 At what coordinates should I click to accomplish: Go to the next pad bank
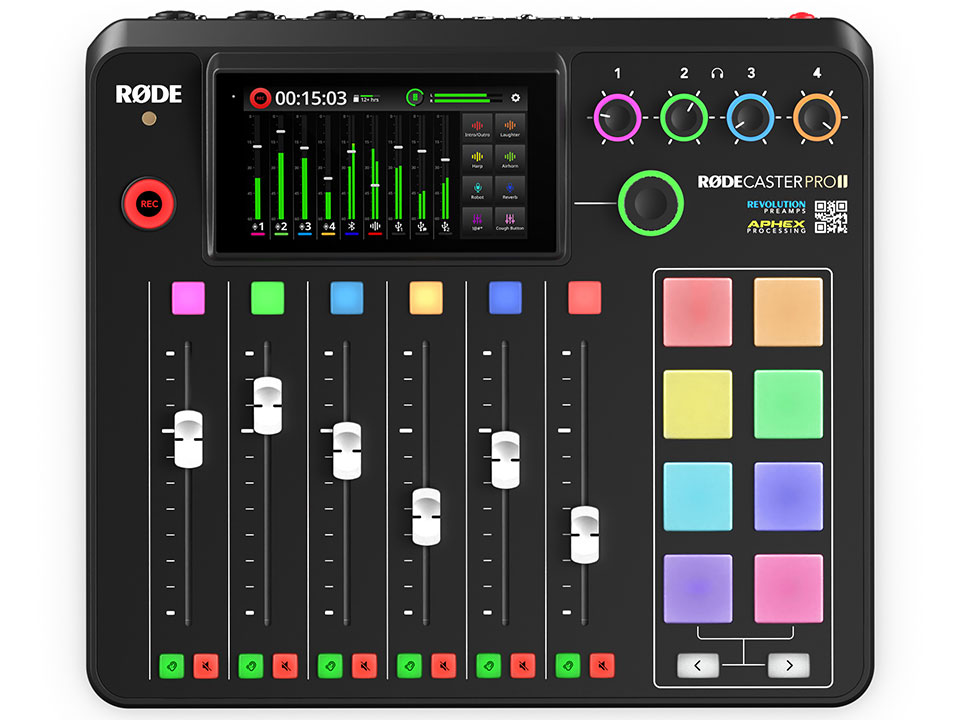pos(788,665)
